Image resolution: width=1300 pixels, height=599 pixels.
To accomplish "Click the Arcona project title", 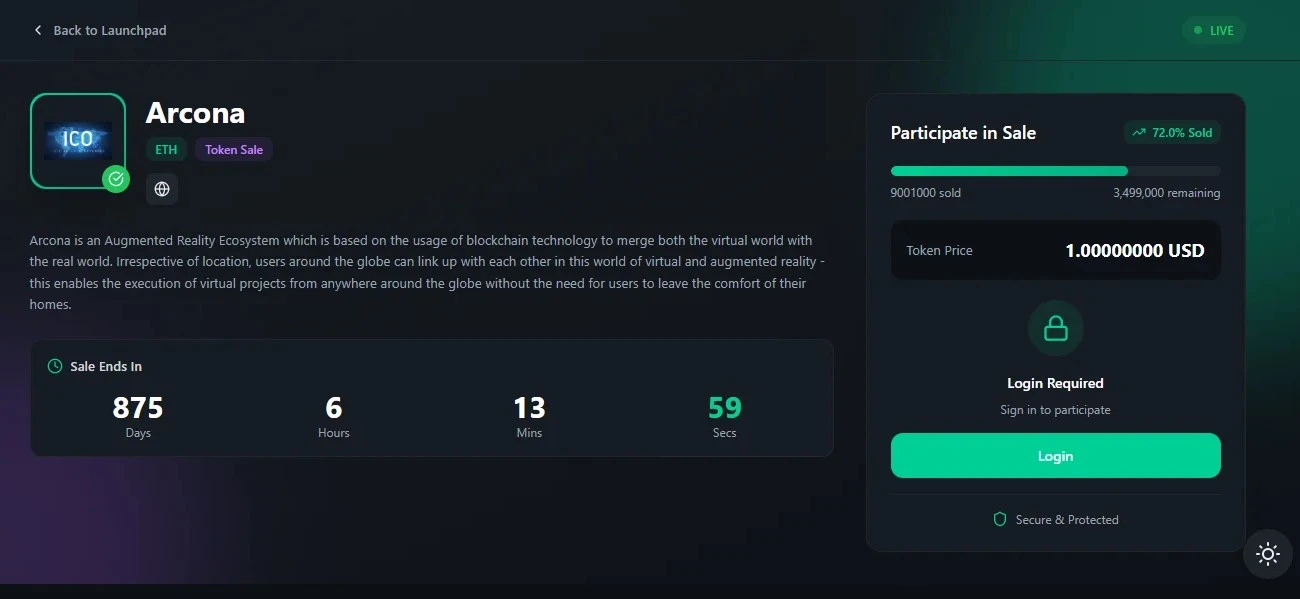I will pos(195,112).
